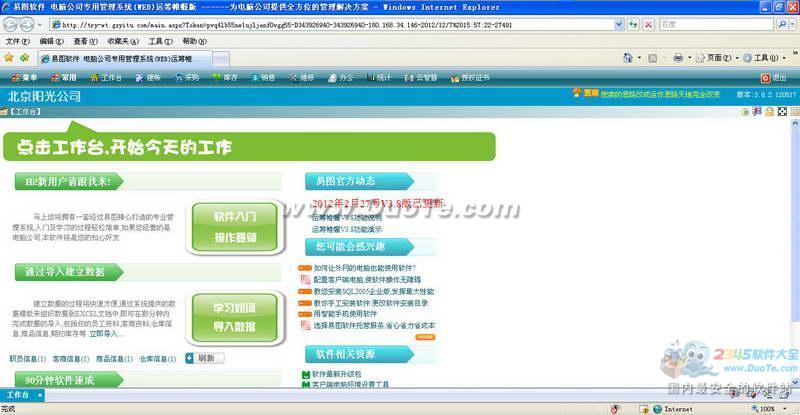Click the IE Home icon
This screenshot has height=415, width=800.
tap(628, 58)
